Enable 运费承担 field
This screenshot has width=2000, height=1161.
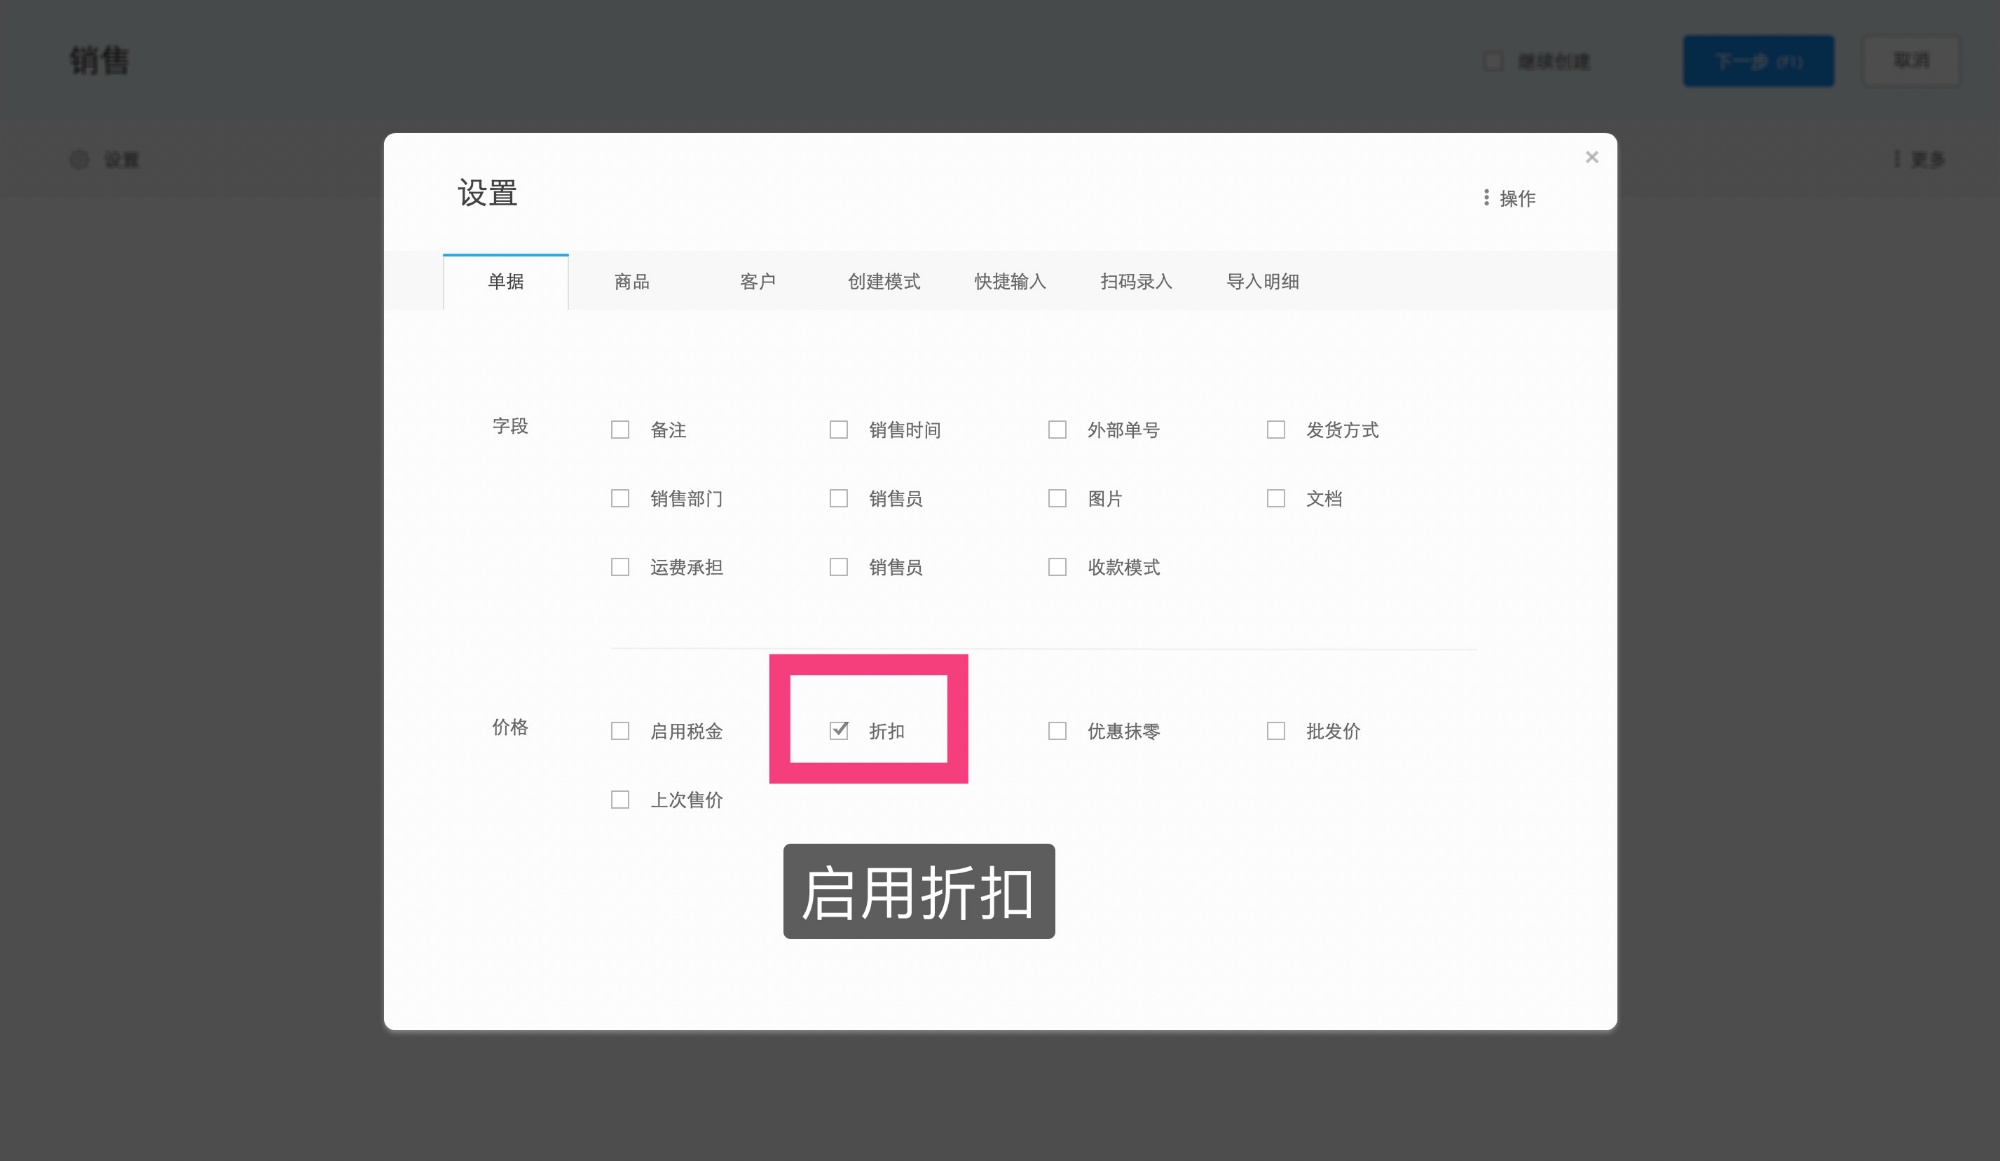(x=620, y=566)
